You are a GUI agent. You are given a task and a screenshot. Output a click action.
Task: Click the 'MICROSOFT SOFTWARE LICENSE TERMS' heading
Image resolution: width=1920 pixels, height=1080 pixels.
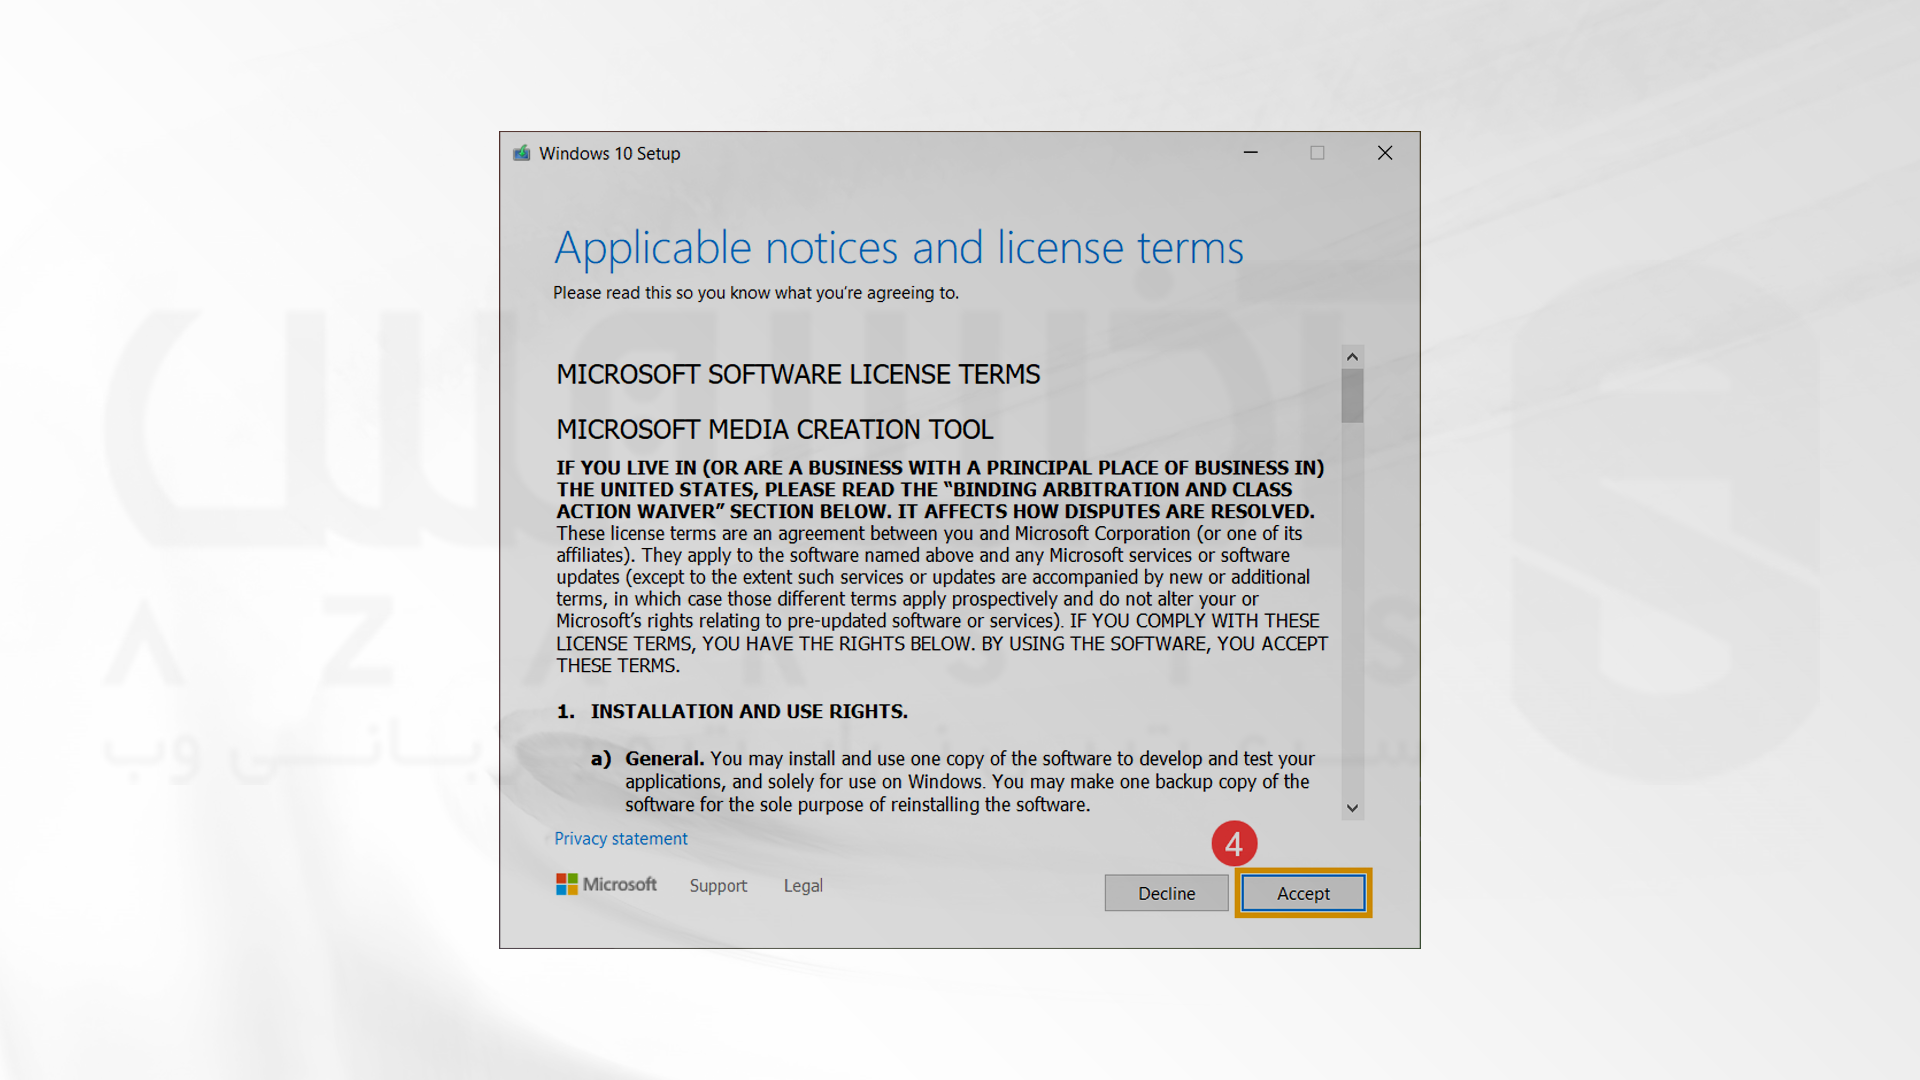coord(798,374)
